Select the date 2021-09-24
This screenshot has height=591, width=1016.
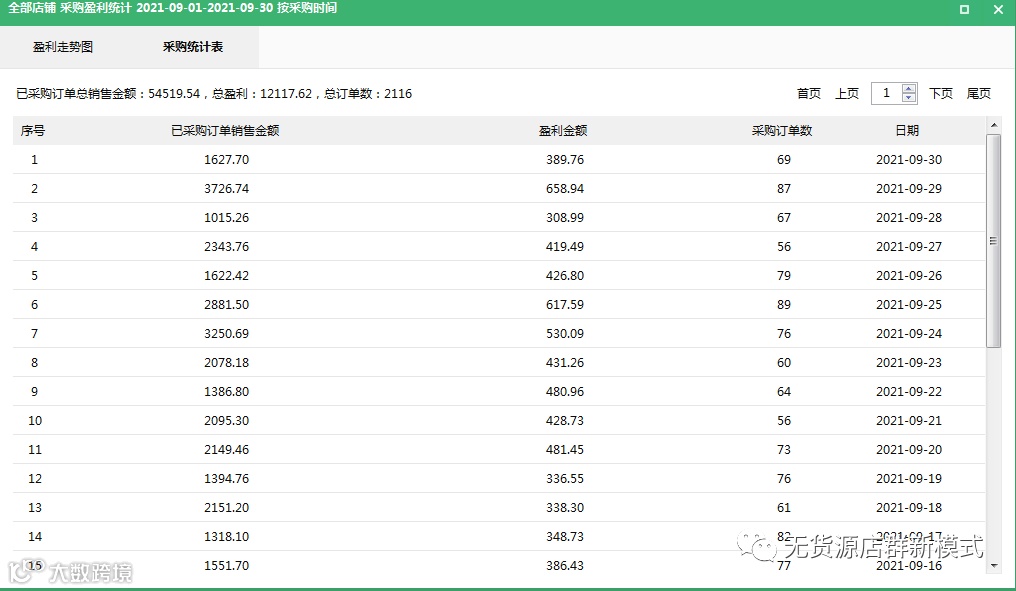(909, 334)
